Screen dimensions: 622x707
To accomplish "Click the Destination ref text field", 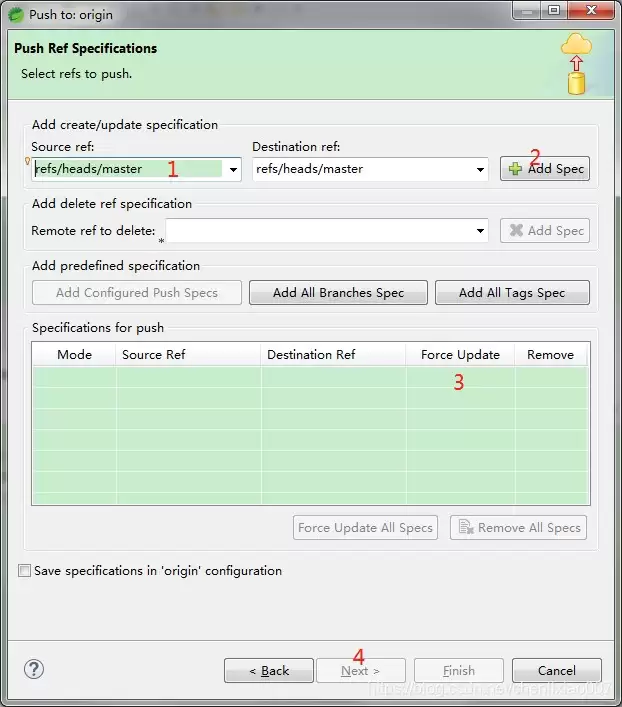I will 364,169.
